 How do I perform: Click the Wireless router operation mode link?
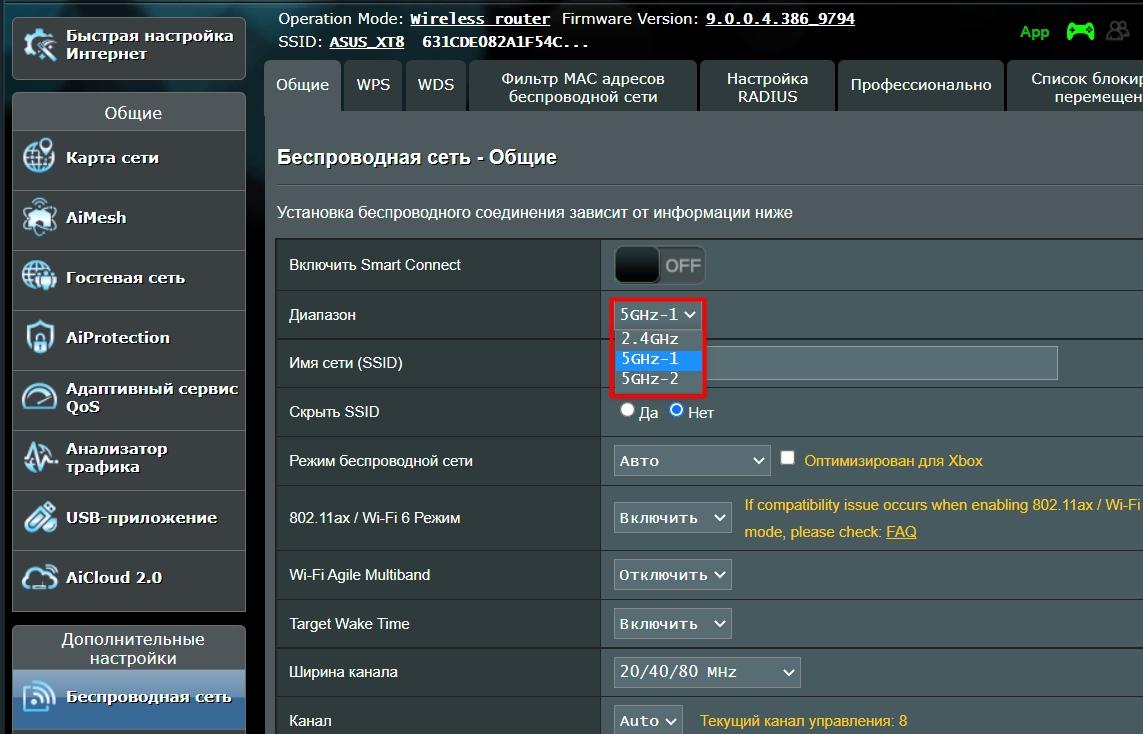480,19
